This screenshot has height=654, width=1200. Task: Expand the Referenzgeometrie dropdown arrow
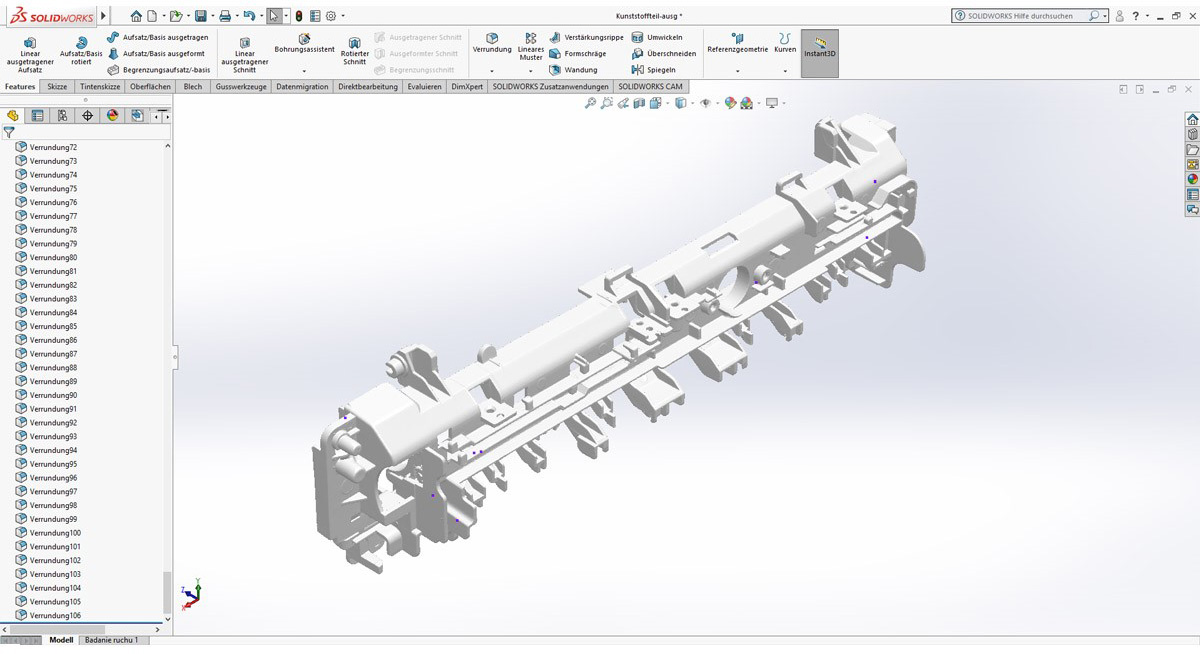737,72
